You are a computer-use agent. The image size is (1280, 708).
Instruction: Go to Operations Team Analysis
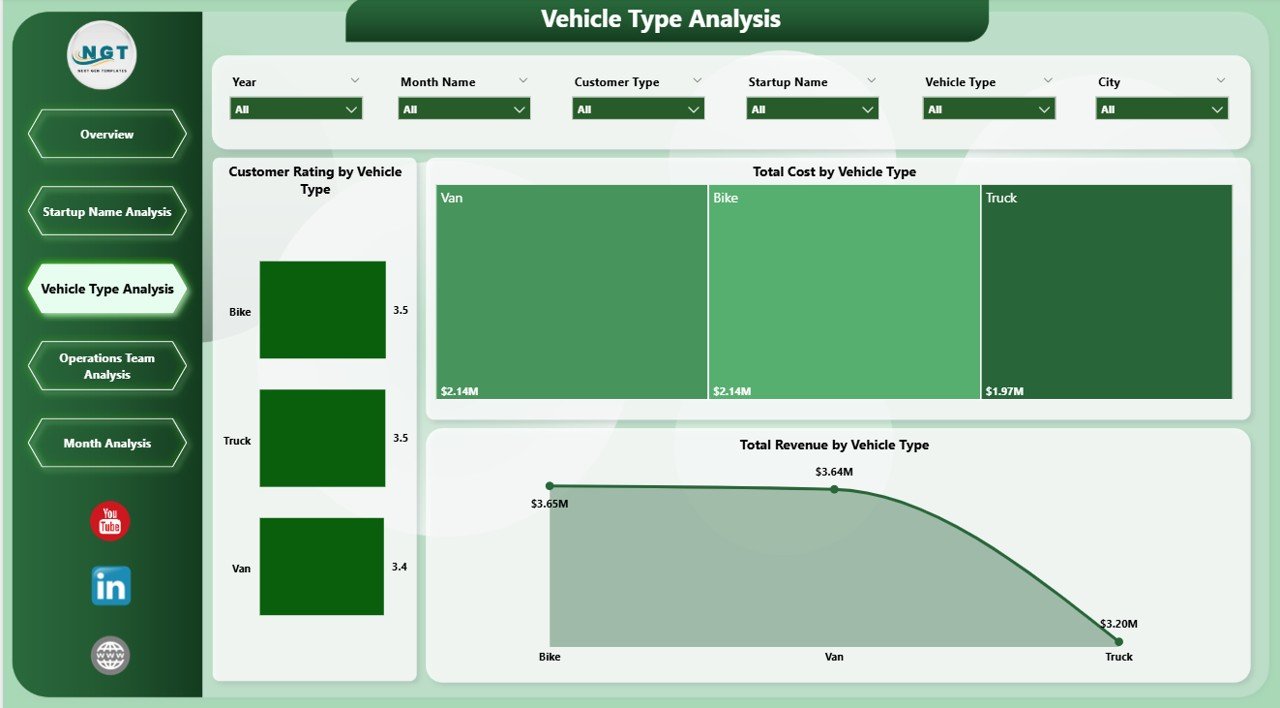107,366
